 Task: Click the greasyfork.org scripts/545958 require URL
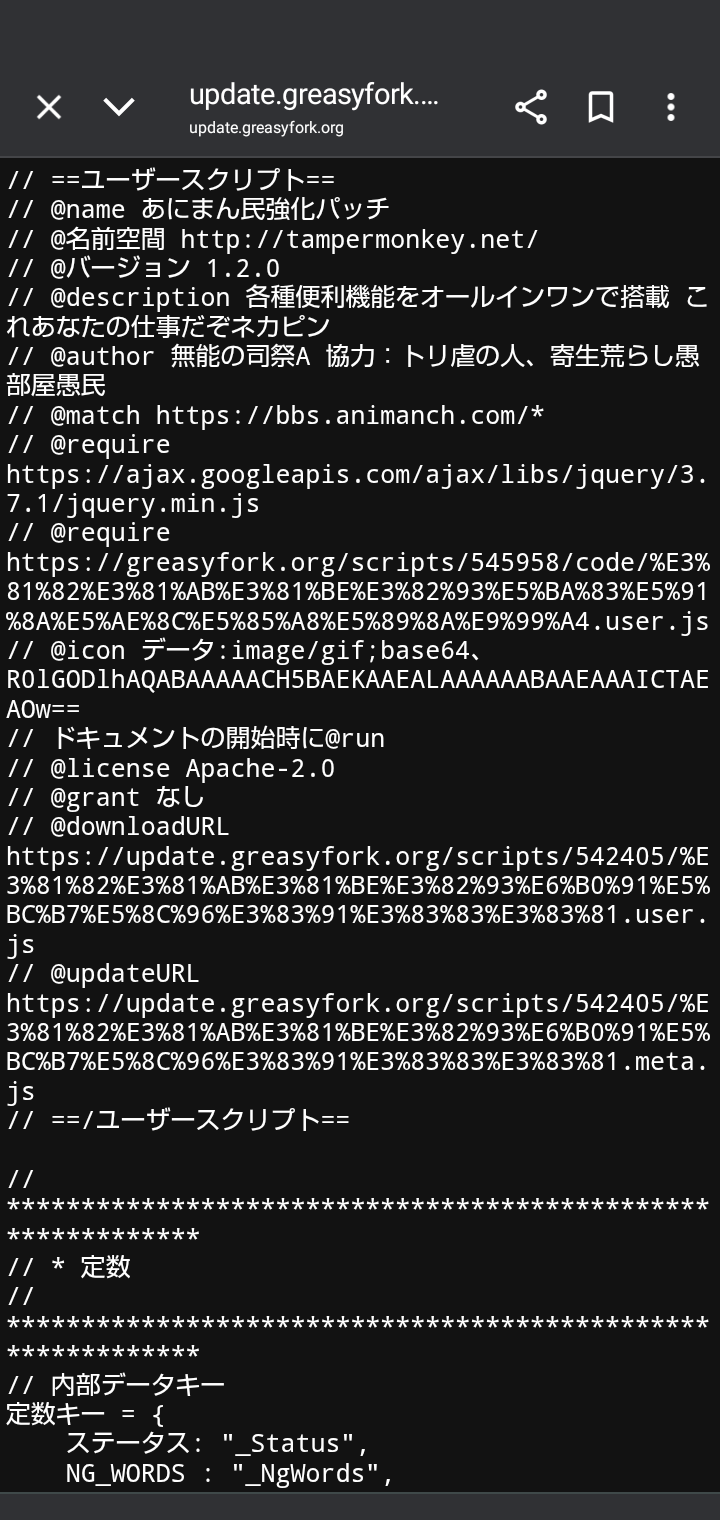pos(357,591)
